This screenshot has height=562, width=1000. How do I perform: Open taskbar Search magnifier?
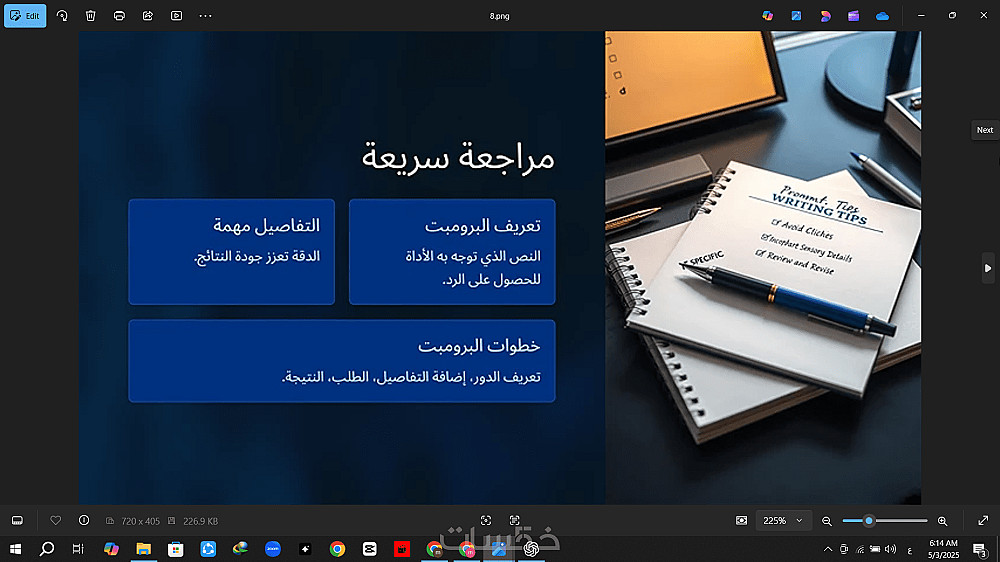47,549
